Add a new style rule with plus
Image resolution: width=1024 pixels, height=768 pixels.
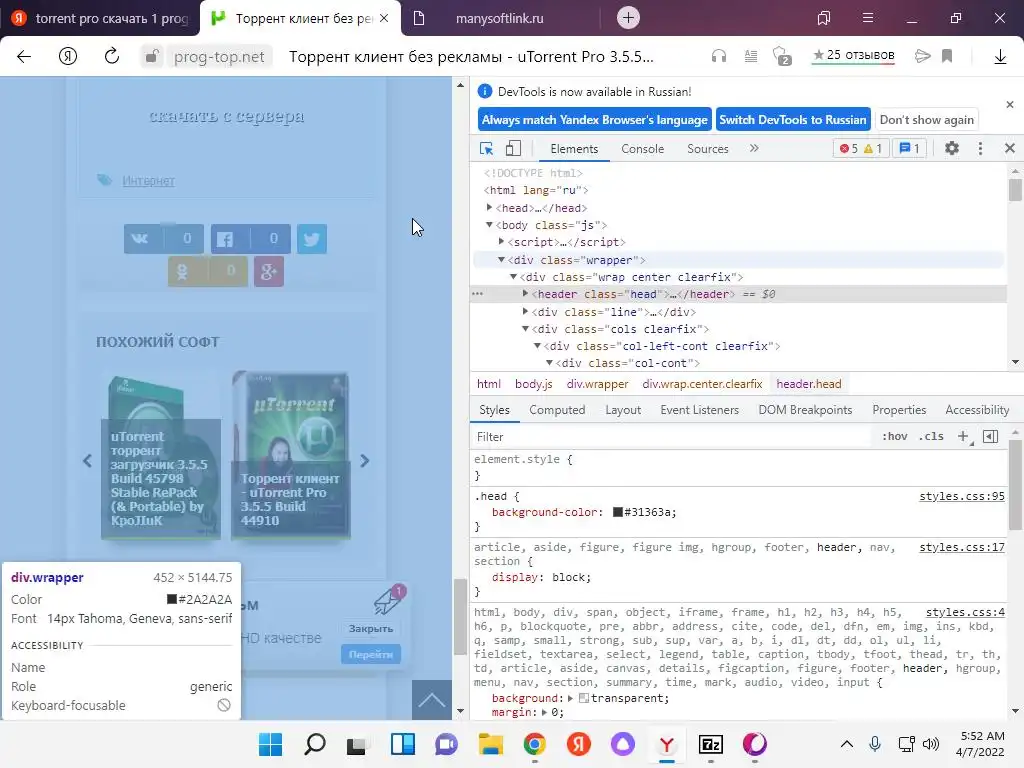(x=963, y=436)
